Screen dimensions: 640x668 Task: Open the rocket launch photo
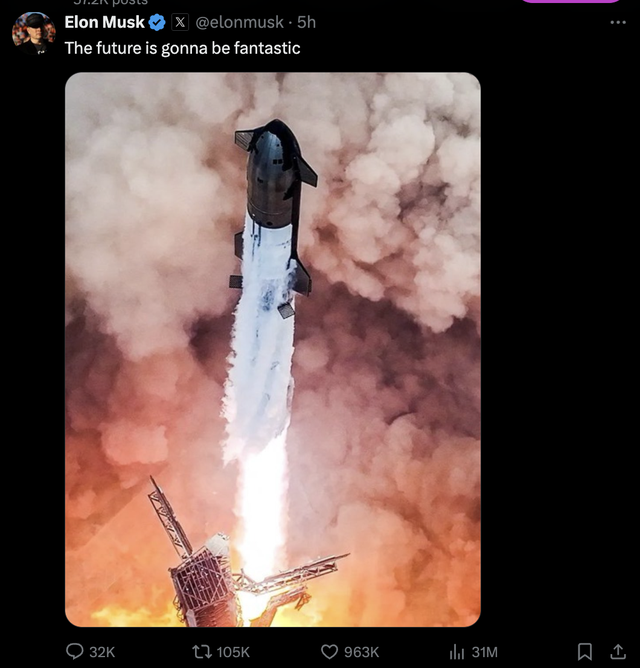272,350
